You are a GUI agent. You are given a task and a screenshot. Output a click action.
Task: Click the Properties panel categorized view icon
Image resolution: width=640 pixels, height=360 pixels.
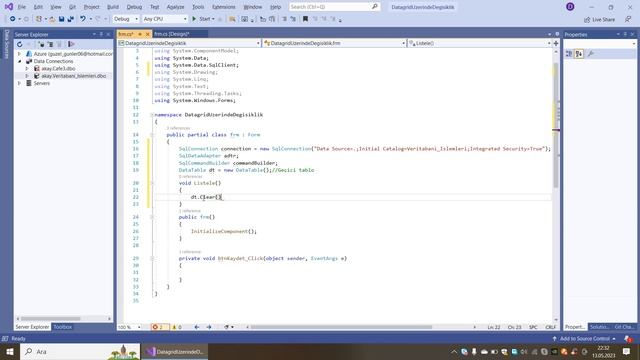569,54
